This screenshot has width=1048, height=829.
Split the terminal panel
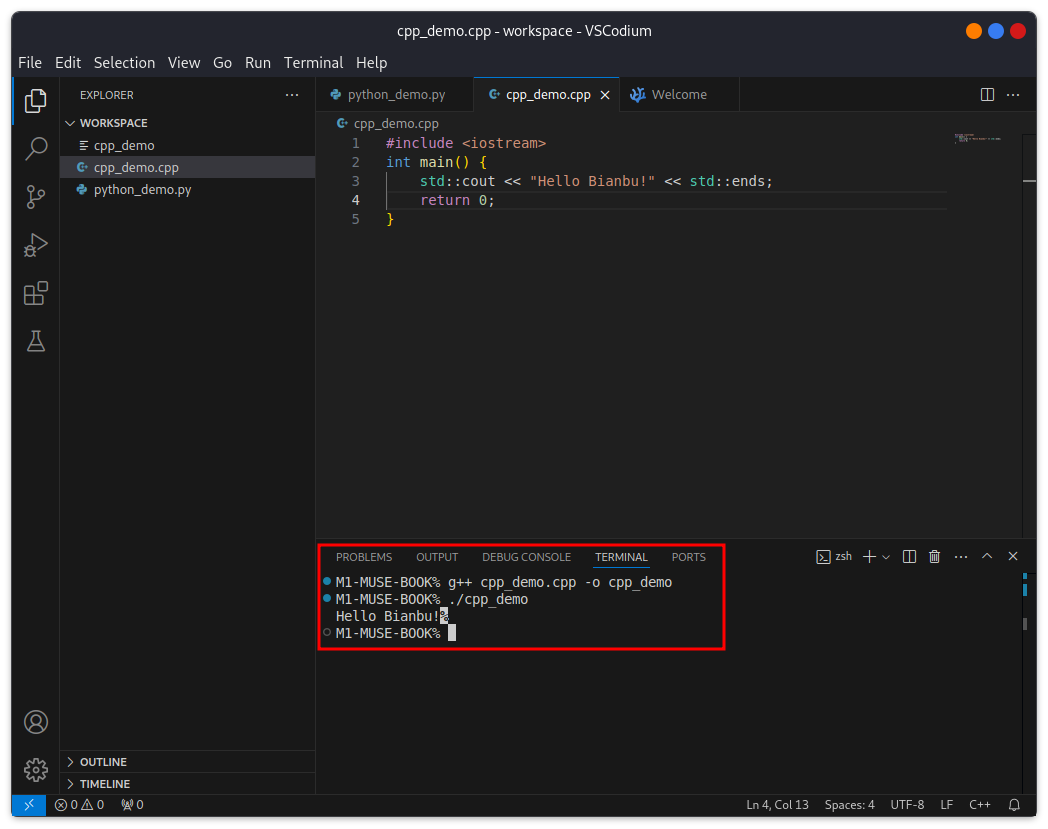pos(909,557)
